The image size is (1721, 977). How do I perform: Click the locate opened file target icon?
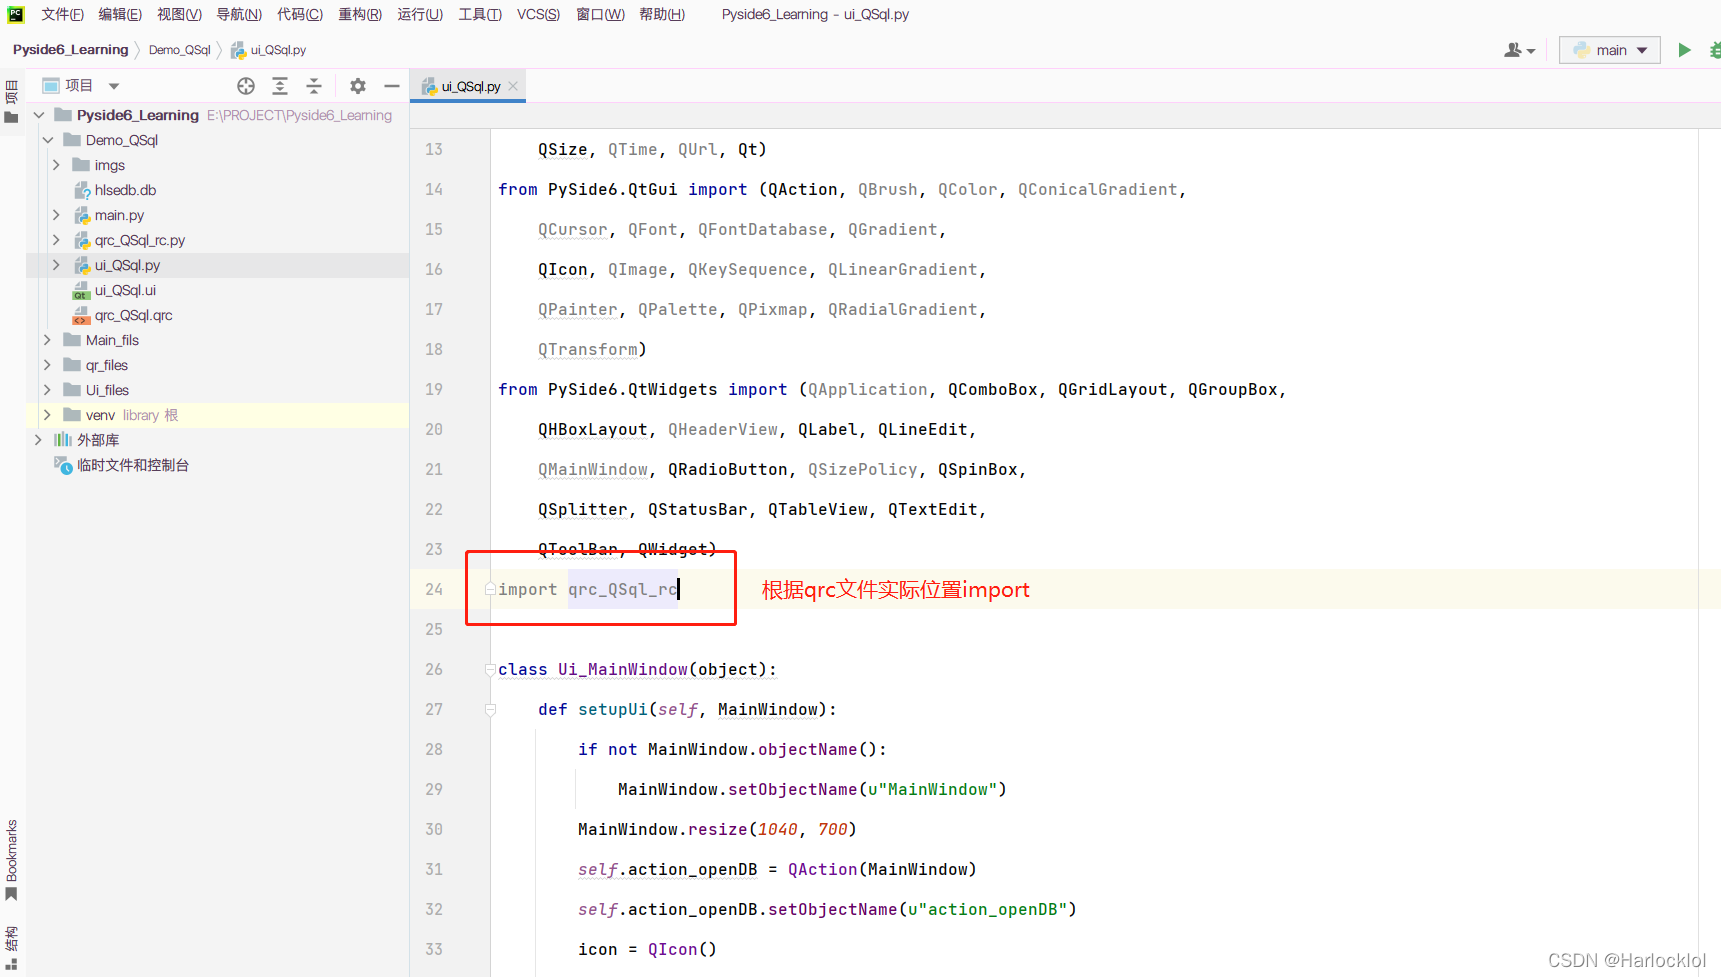point(246,86)
